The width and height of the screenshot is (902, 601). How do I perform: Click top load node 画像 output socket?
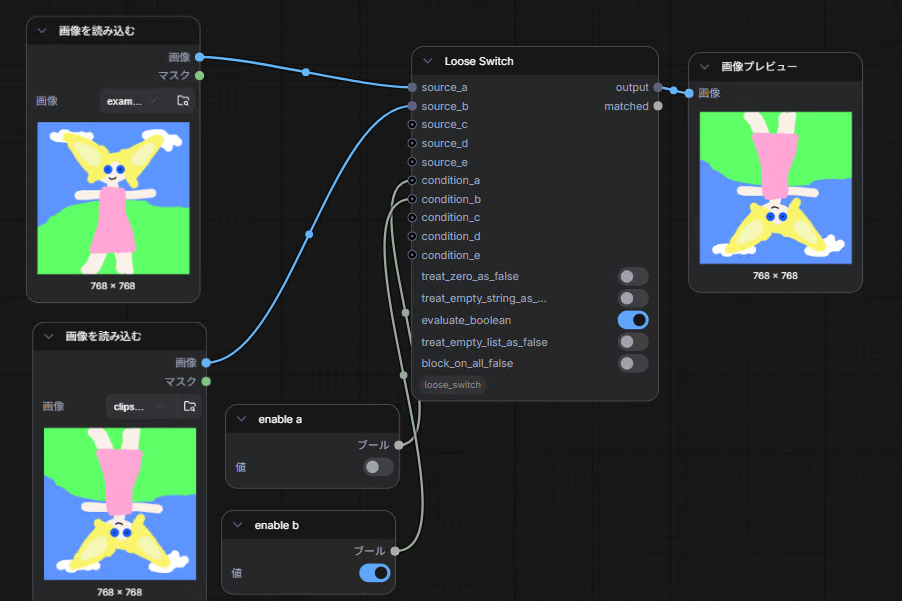pos(200,57)
